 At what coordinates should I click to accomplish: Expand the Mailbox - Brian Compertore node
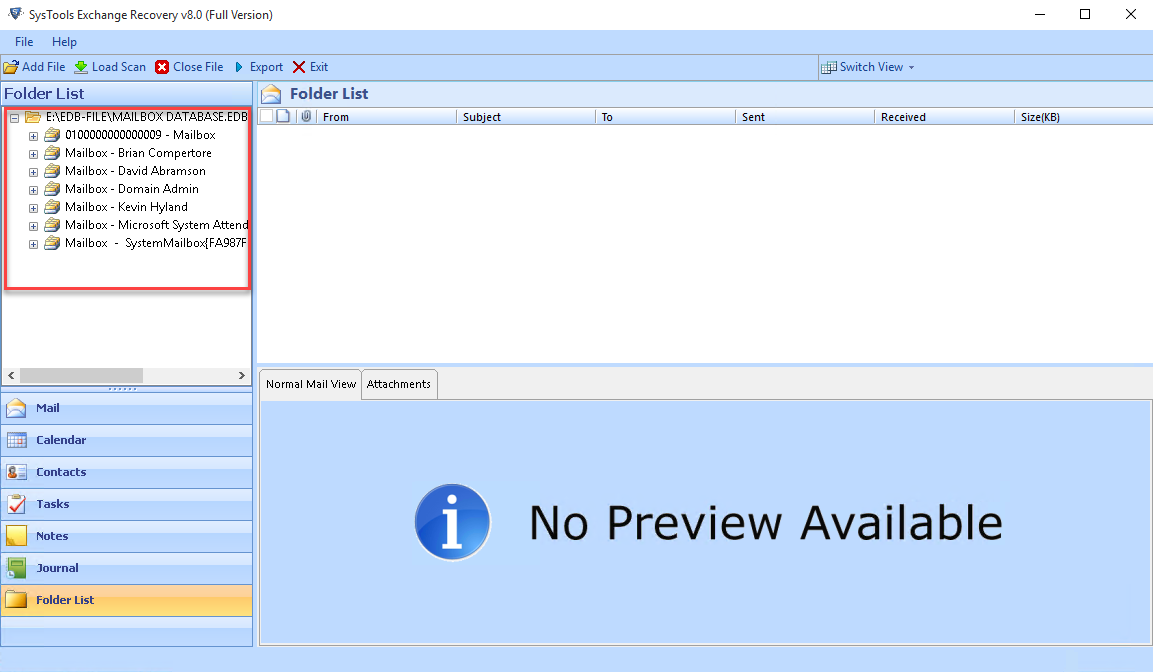pyautogui.click(x=33, y=154)
